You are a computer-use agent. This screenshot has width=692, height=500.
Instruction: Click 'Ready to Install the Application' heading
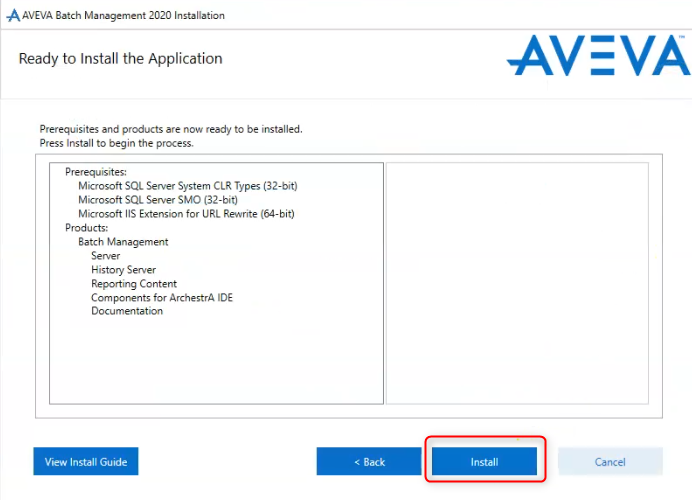[120, 59]
